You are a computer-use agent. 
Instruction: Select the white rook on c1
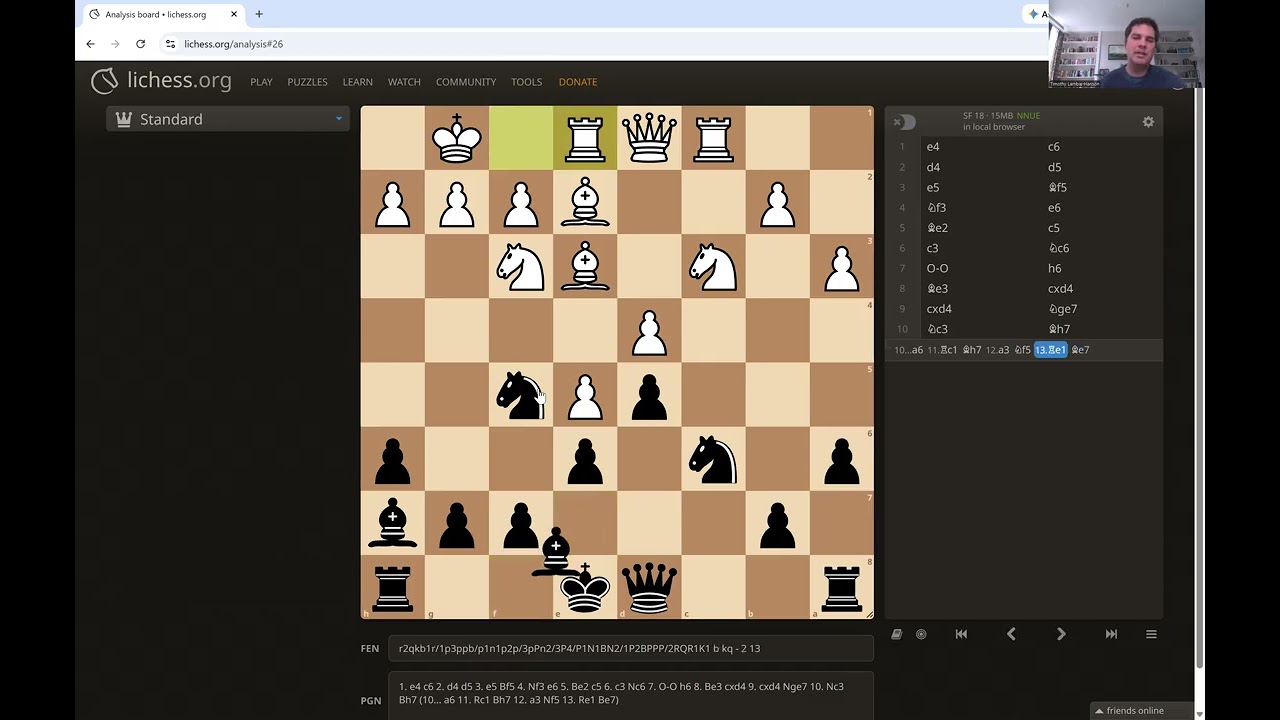[713, 138]
